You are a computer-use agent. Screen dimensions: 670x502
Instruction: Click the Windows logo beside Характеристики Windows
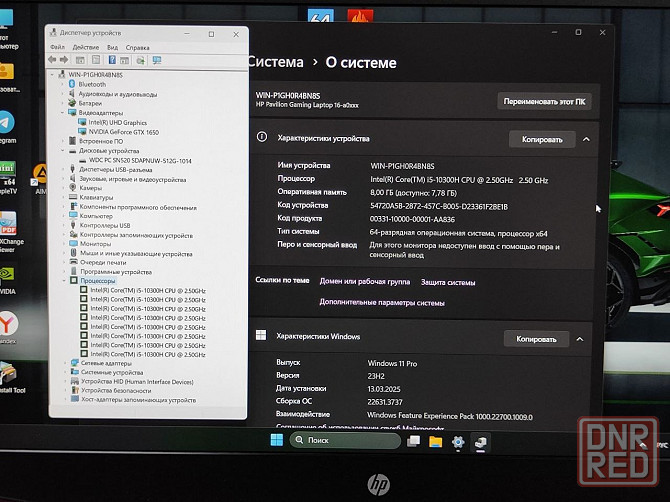pos(261,335)
